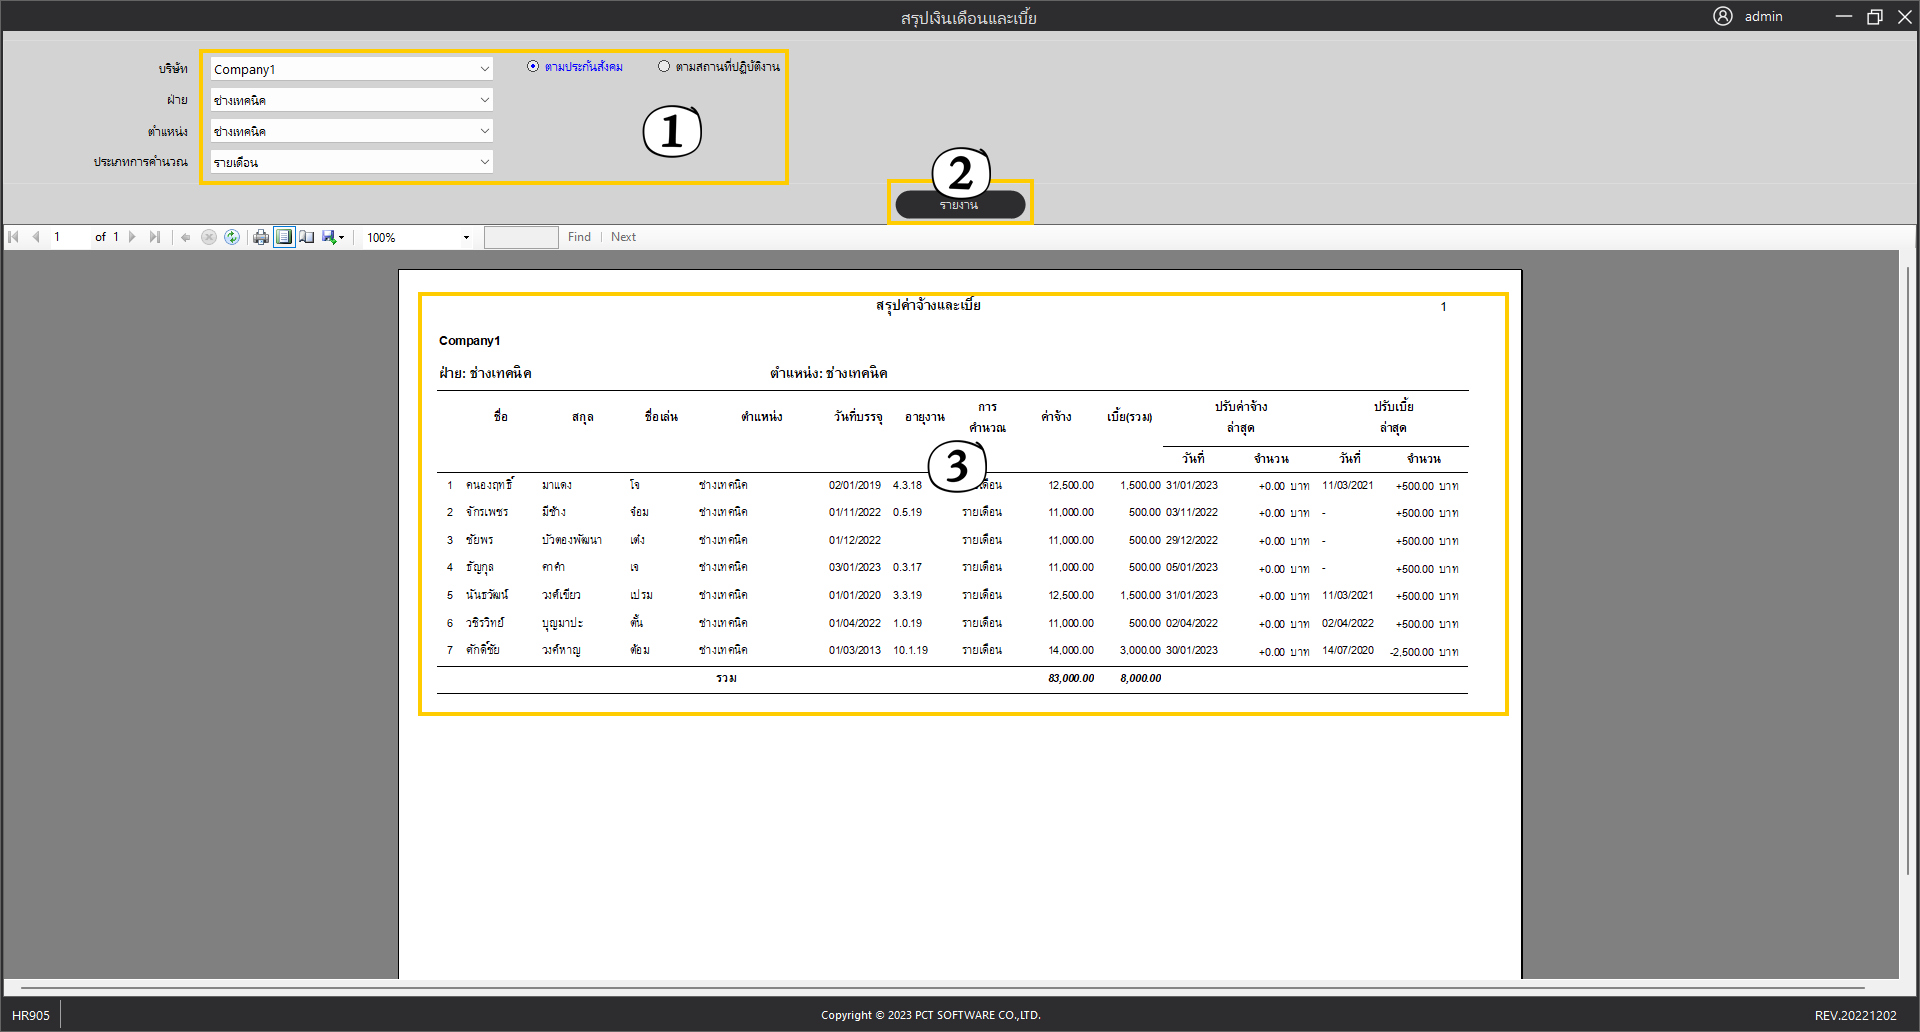This screenshot has height=1032, width=1920.
Task: Click the find text input box
Action: point(521,237)
